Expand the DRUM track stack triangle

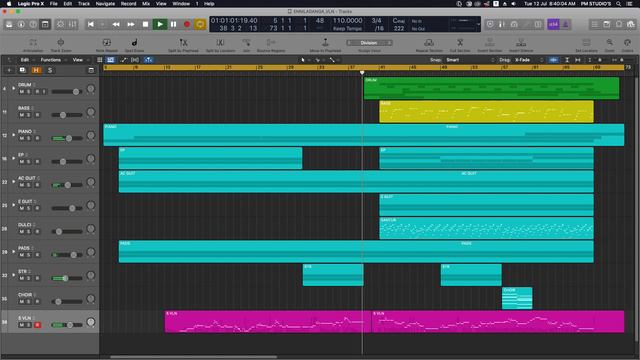(13, 88)
